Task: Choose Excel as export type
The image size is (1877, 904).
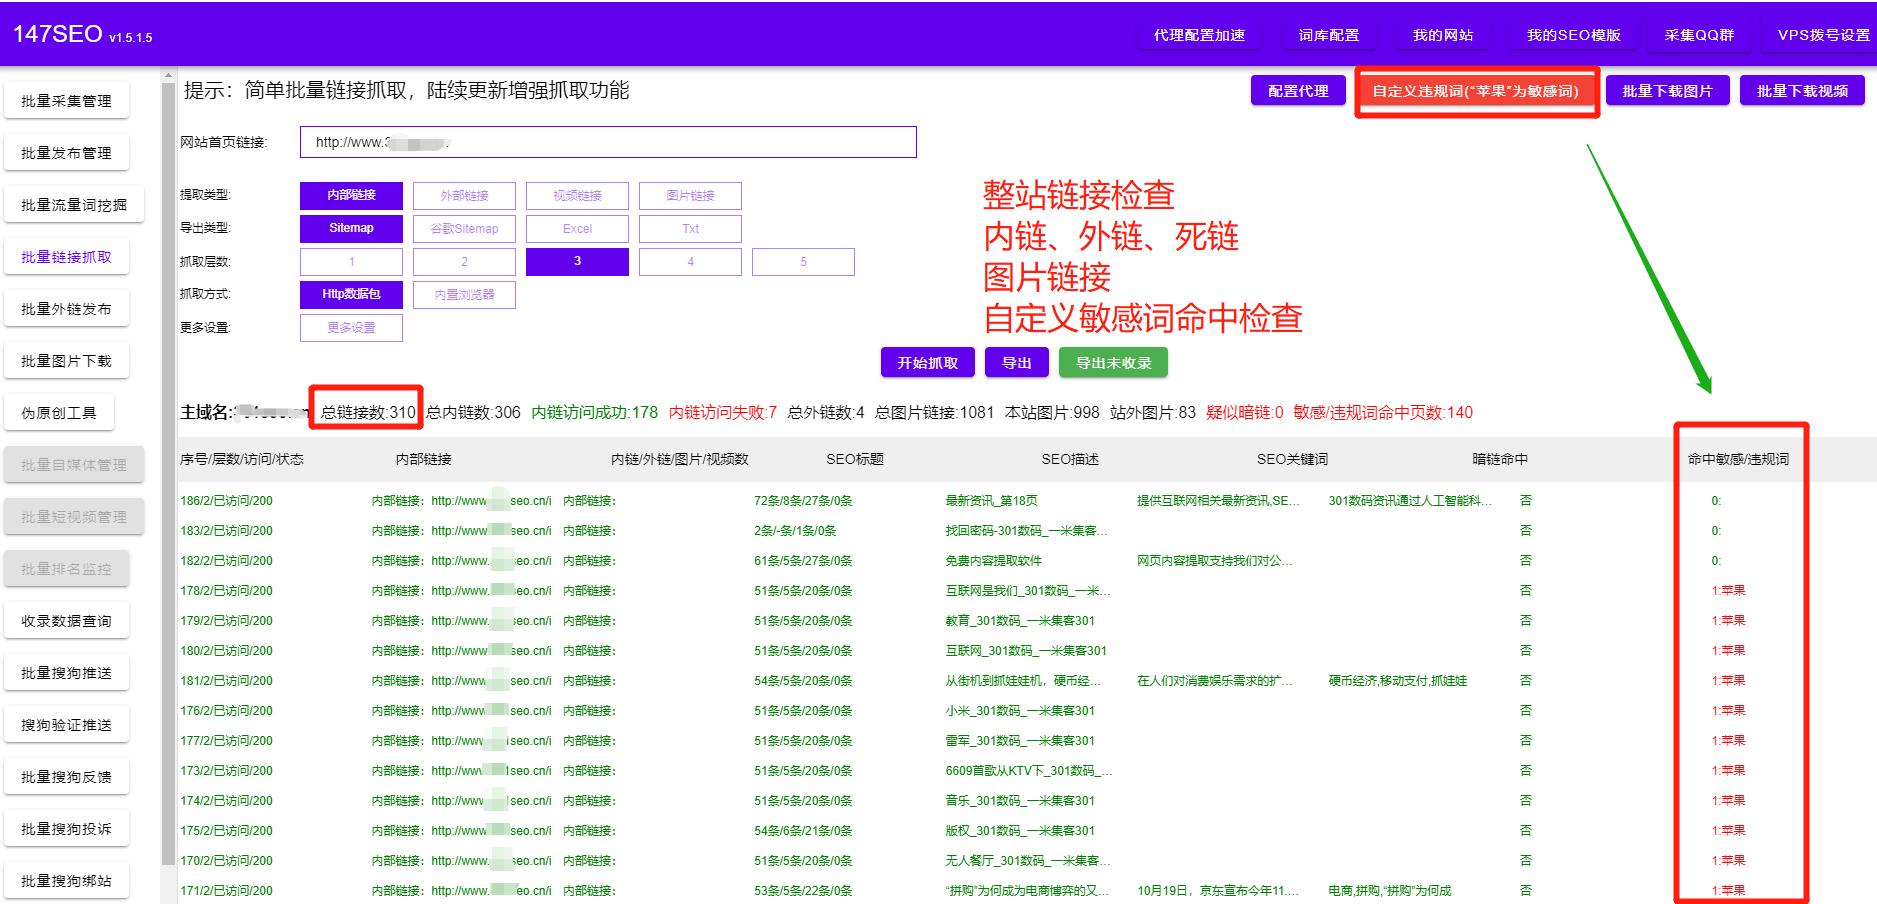Action: point(577,228)
